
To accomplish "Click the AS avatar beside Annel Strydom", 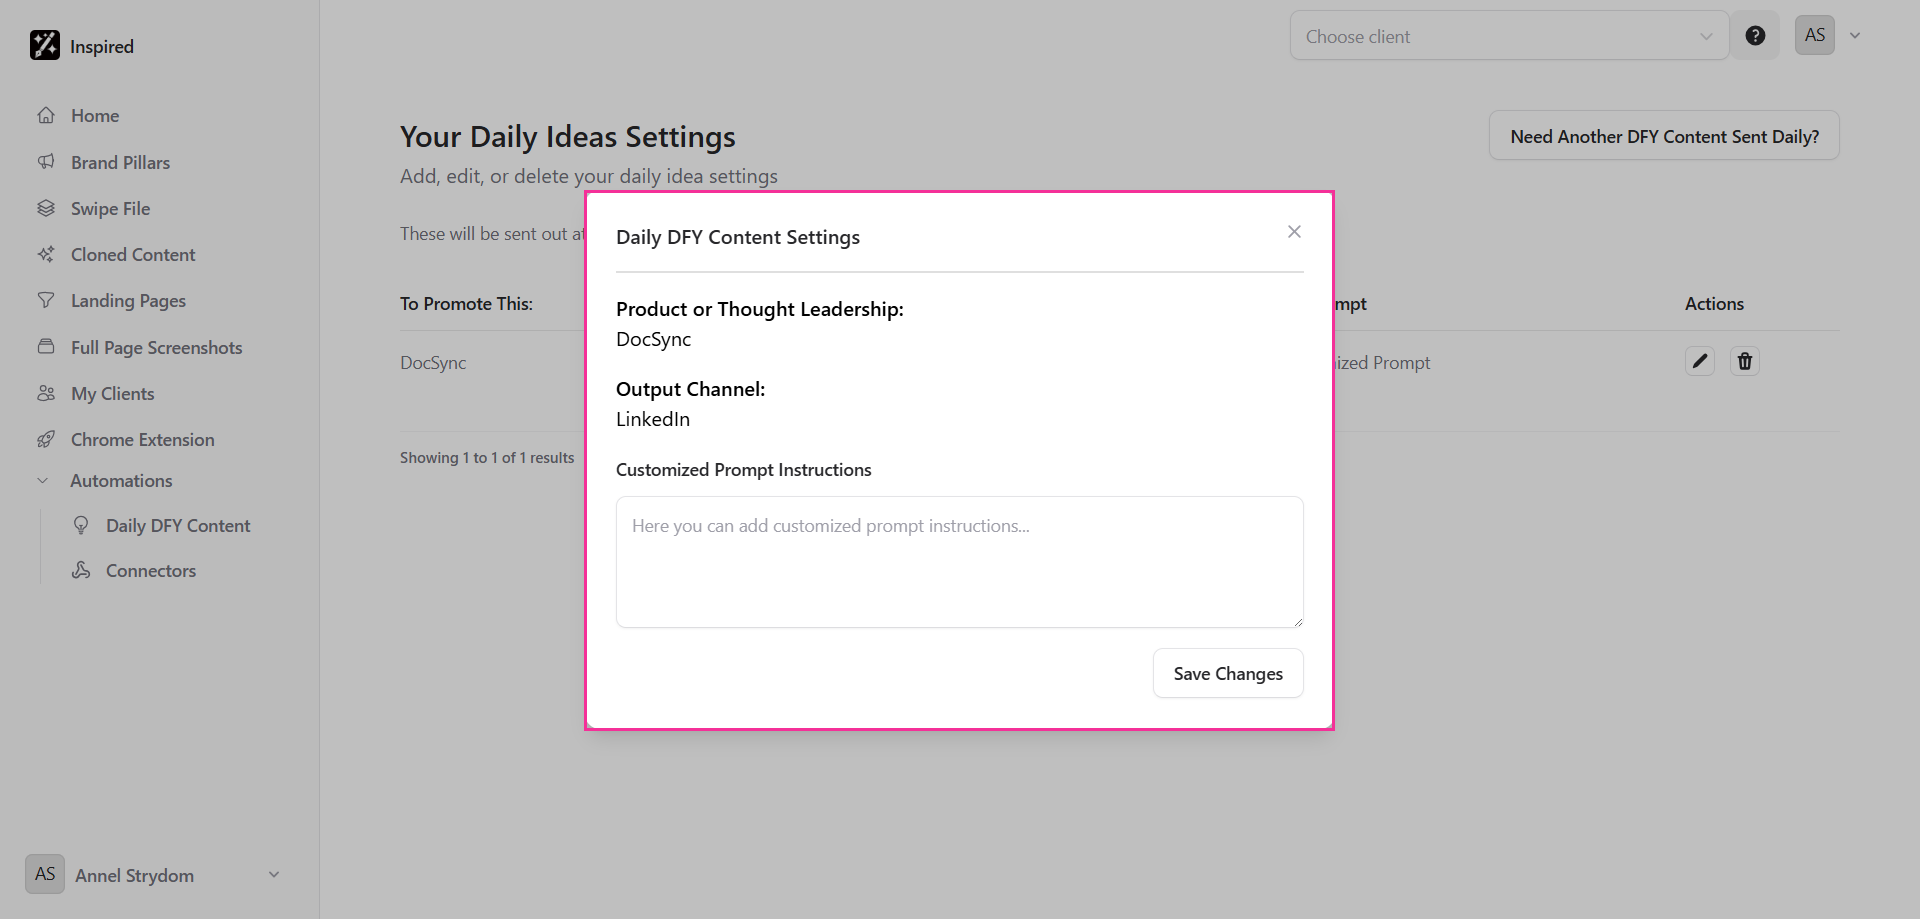I will click(45, 874).
